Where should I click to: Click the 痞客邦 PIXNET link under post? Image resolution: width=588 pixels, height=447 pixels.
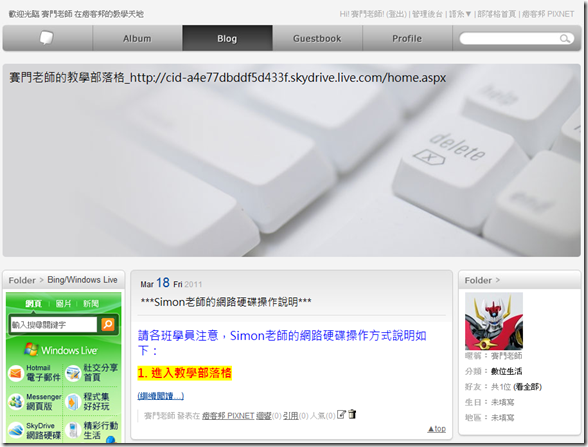(228, 416)
